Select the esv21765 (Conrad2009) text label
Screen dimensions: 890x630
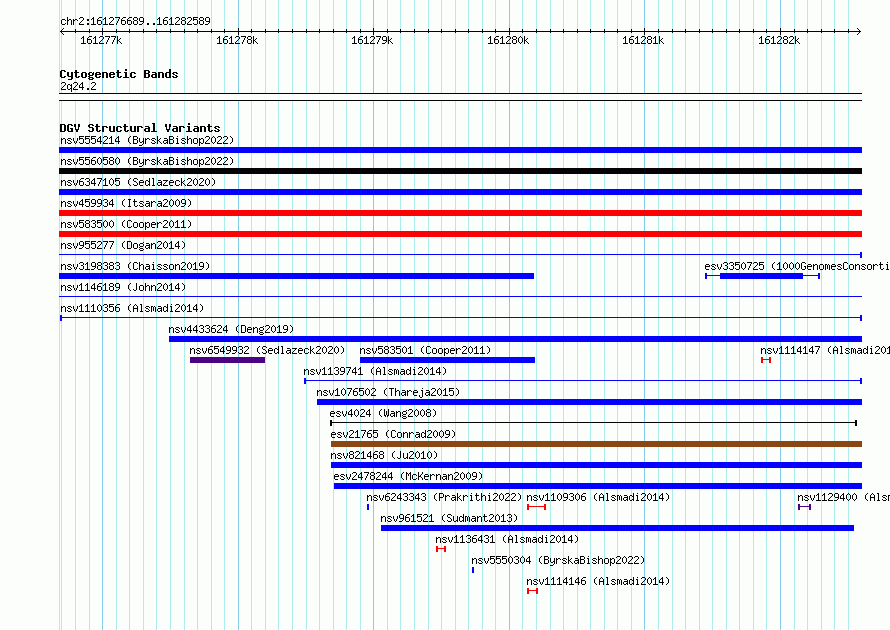tap(393, 434)
